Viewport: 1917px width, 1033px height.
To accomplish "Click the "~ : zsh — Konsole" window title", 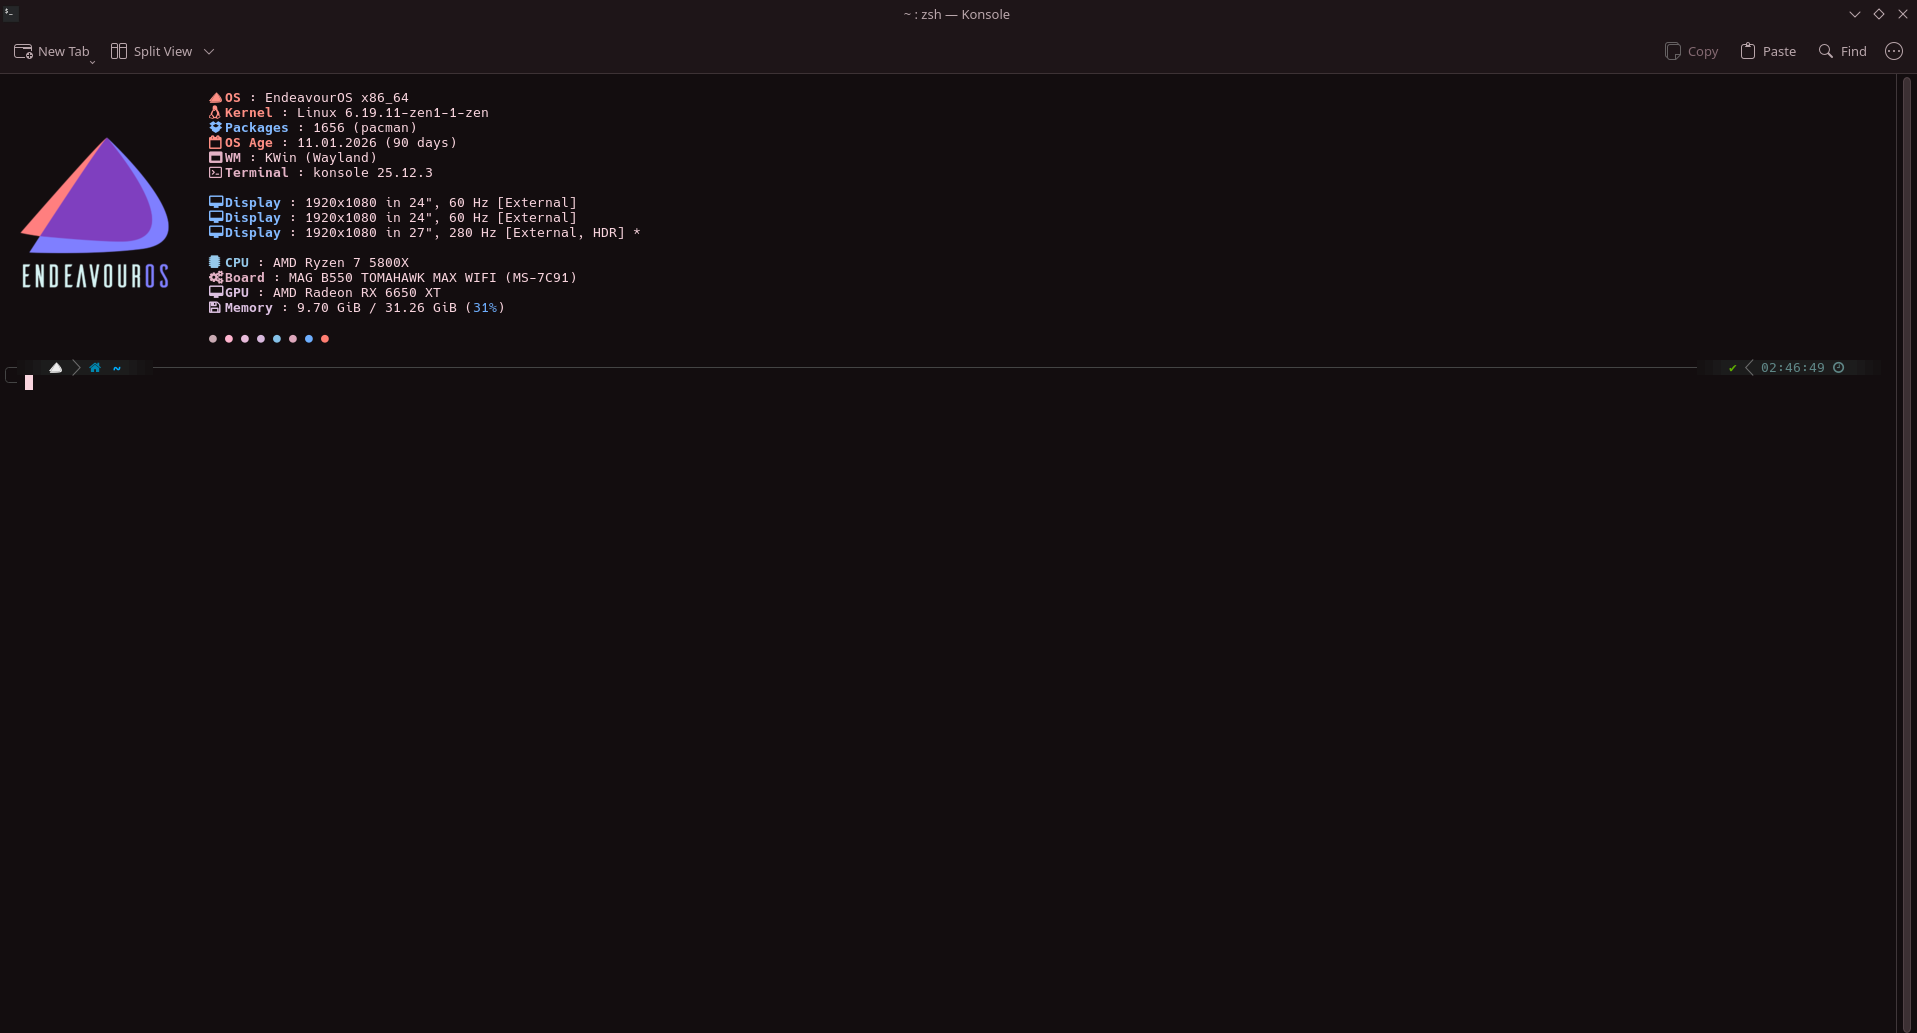I will (x=957, y=14).
